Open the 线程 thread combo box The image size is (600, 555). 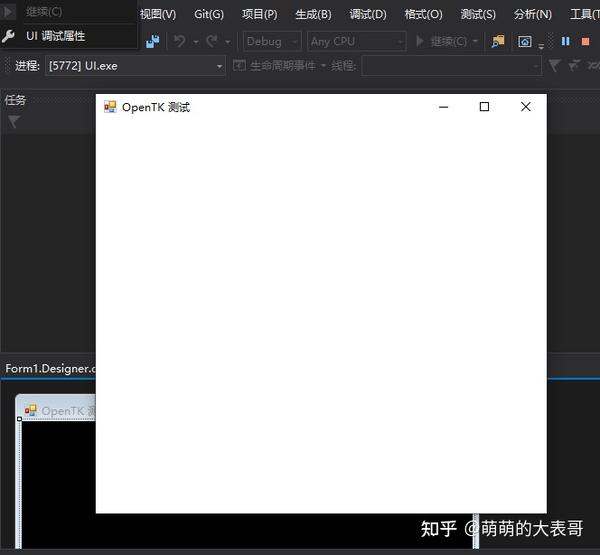[x=452, y=66]
